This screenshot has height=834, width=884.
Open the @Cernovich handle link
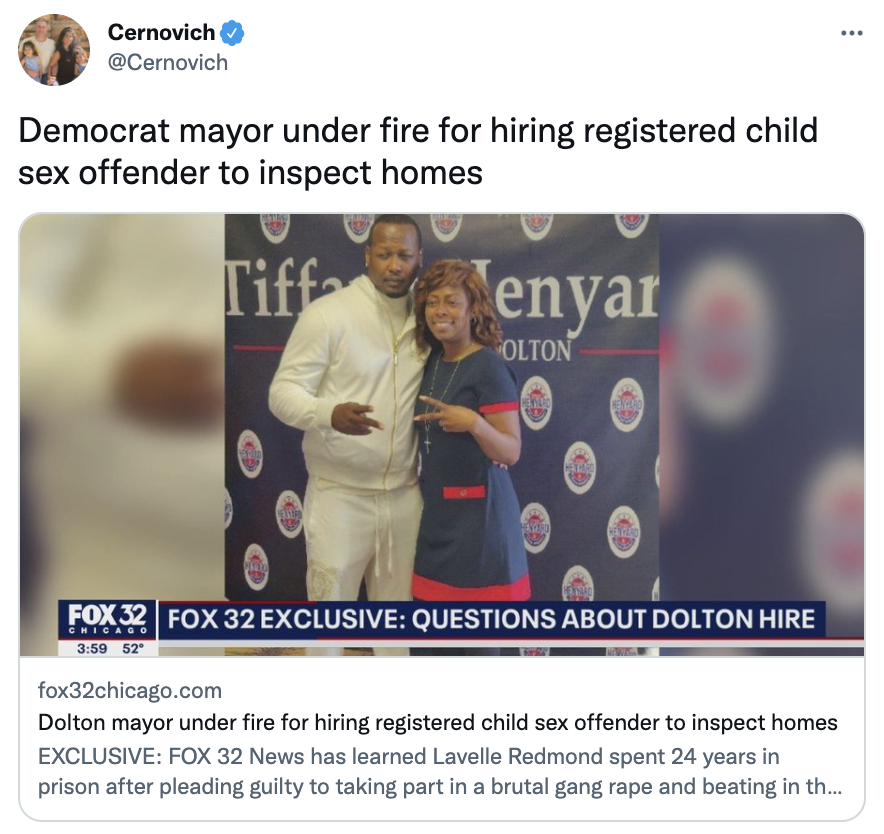pyautogui.click(x=168, y=63)
